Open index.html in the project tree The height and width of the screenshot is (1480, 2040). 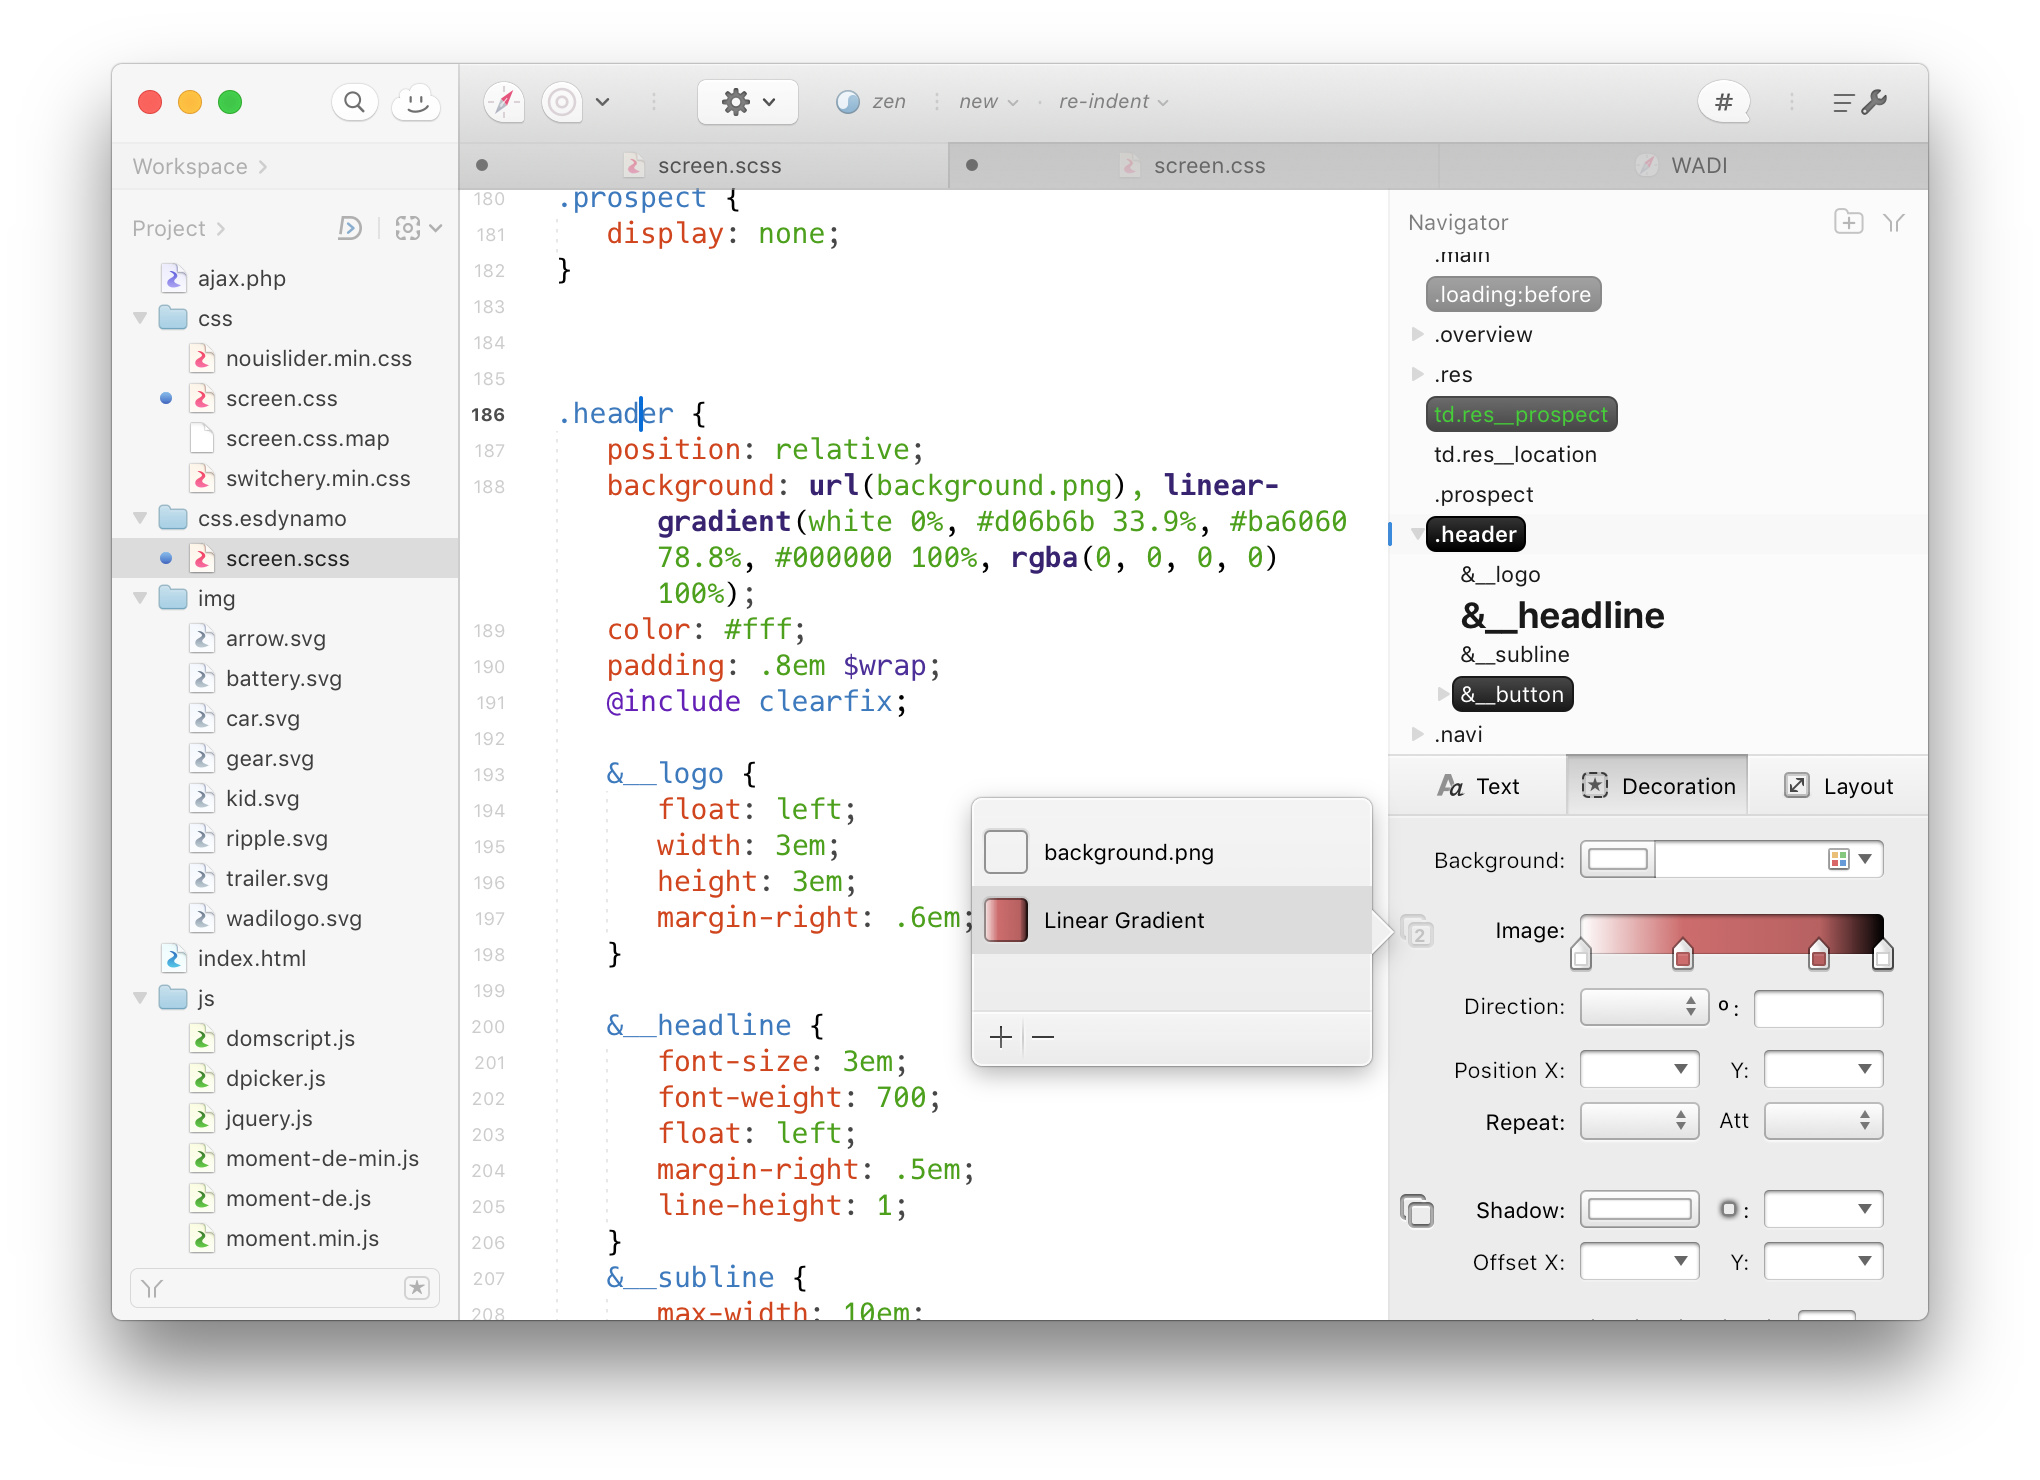click(251, 958)
